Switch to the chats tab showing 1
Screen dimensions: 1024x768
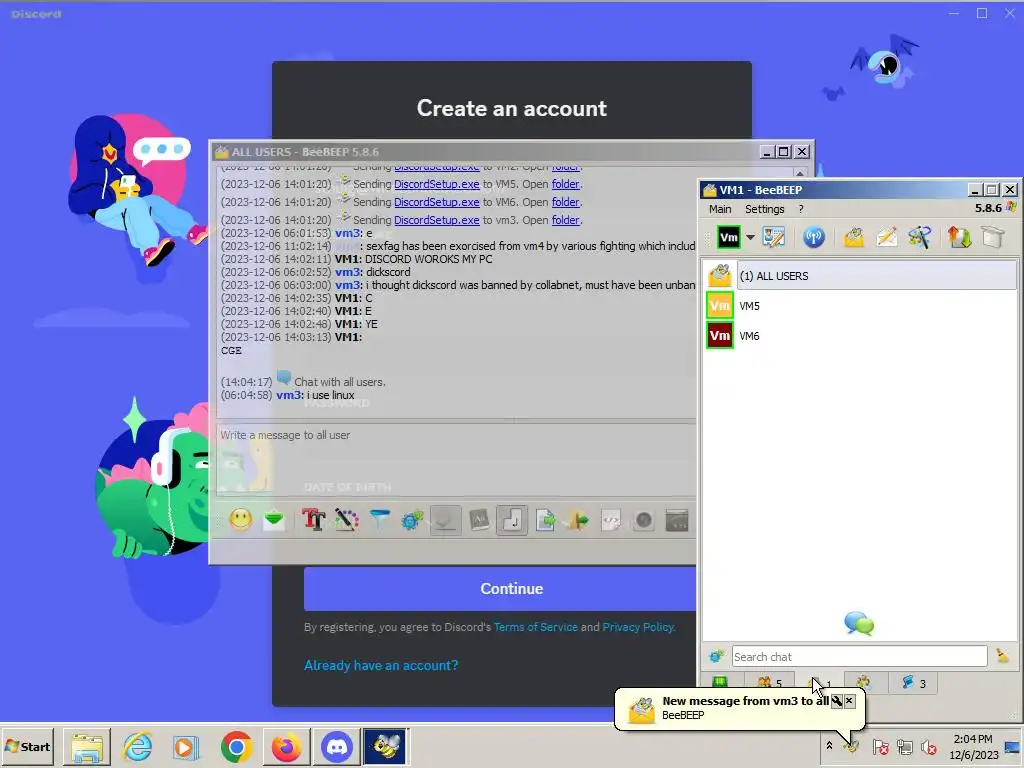pos(821,683)
